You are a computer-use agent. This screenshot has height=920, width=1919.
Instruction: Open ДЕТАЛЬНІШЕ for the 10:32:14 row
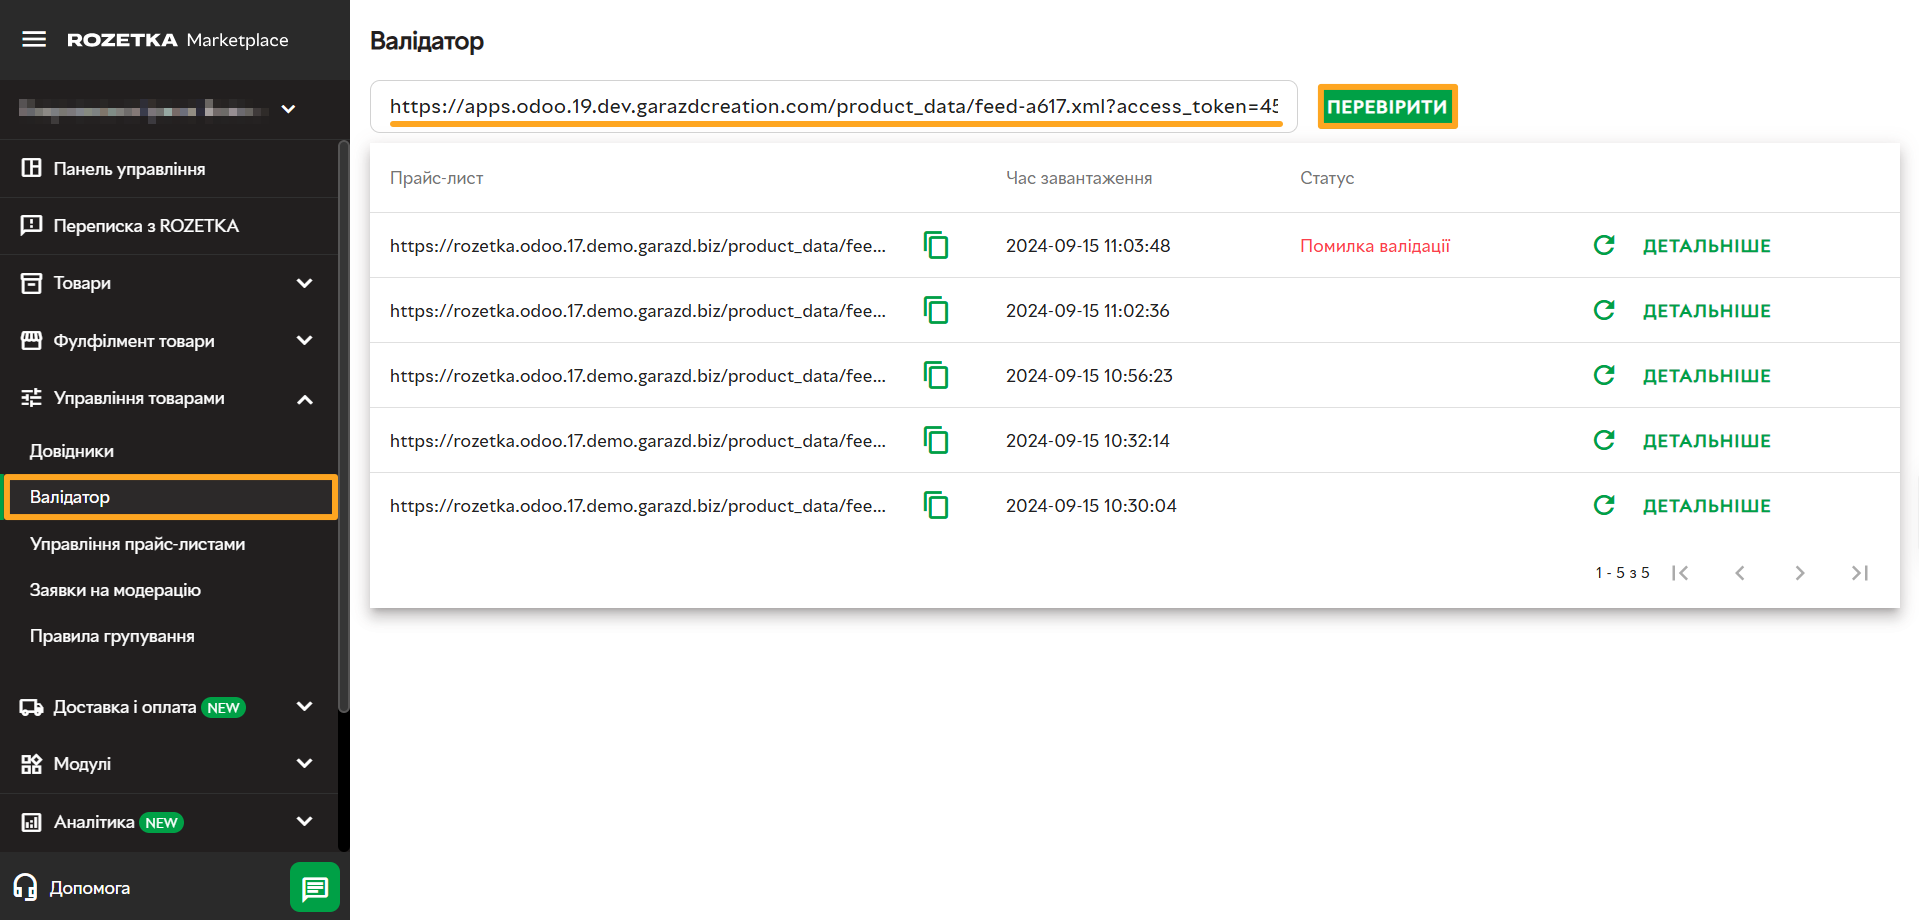[x=1707, y=441]
